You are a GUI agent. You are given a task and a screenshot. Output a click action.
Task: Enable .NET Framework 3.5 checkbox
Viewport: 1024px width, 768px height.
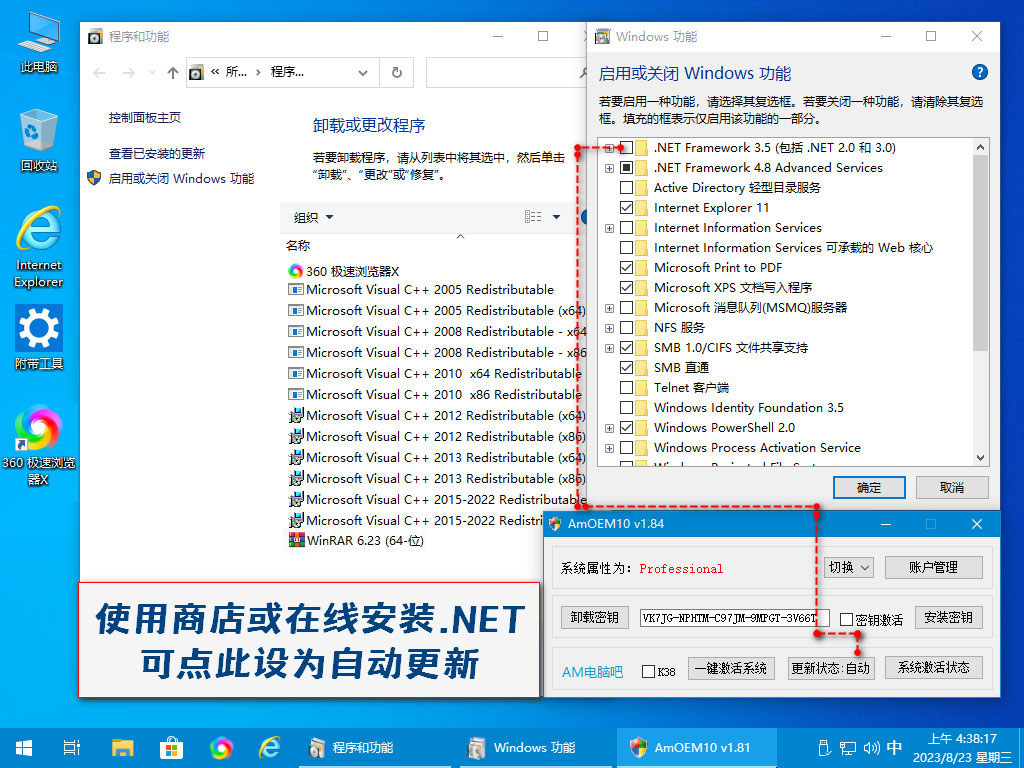point(626,148)
